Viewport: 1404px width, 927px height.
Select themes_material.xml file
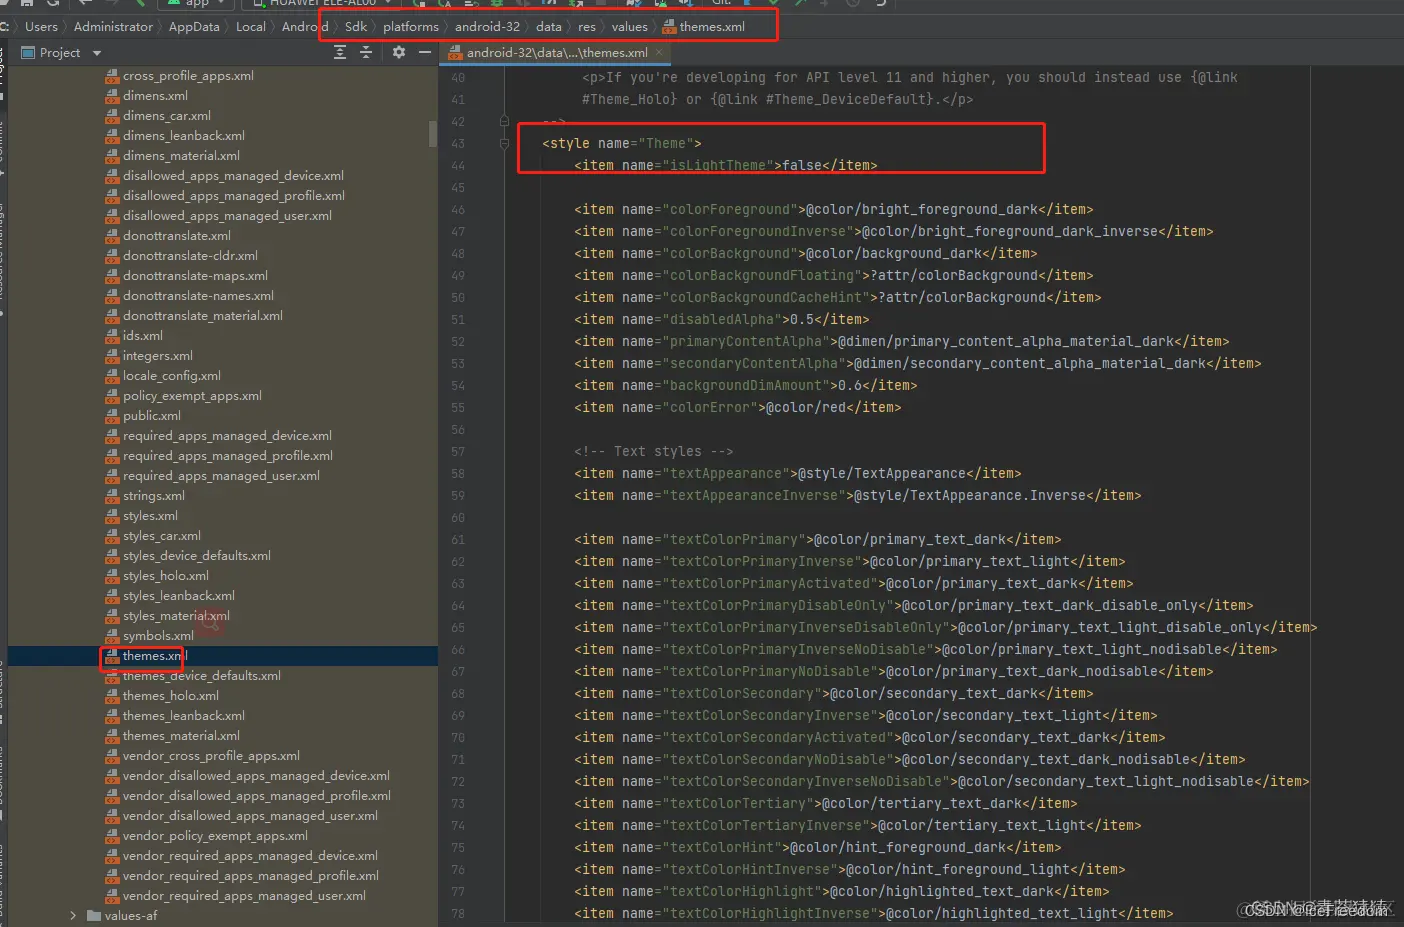tap(181, 736)
